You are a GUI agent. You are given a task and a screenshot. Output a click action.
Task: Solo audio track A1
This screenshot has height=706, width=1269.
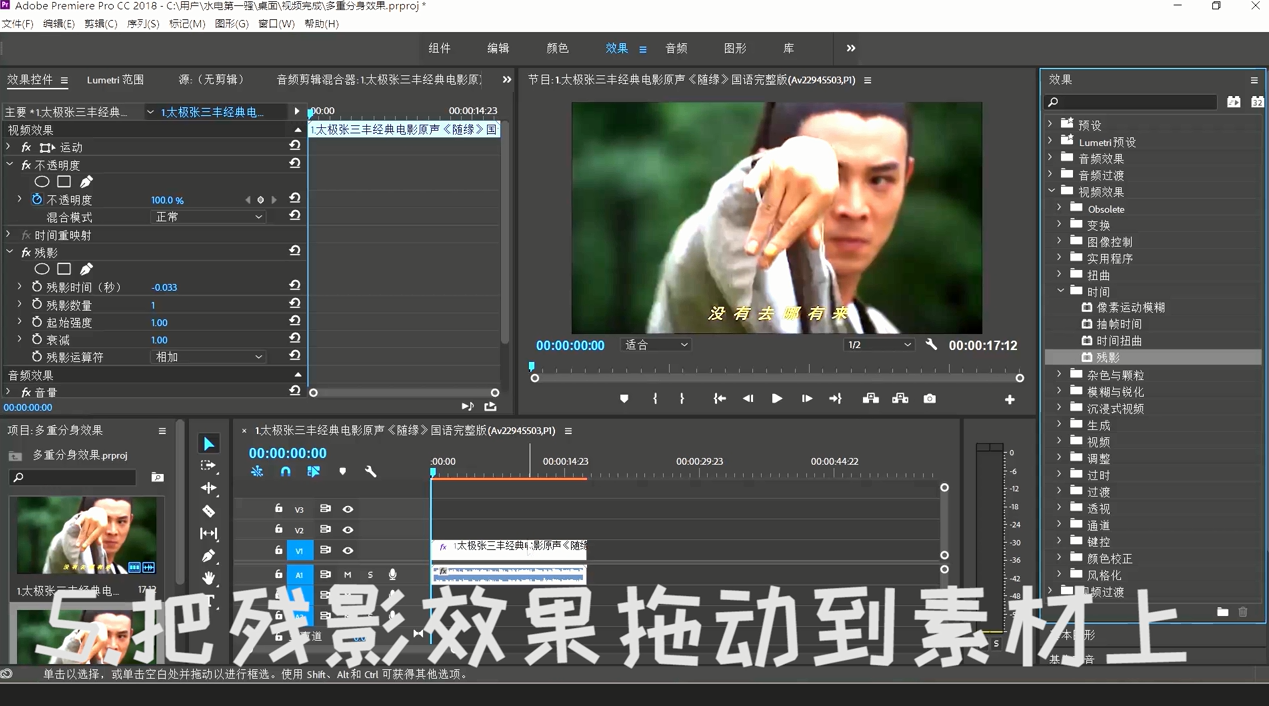[x=370, y=575]
